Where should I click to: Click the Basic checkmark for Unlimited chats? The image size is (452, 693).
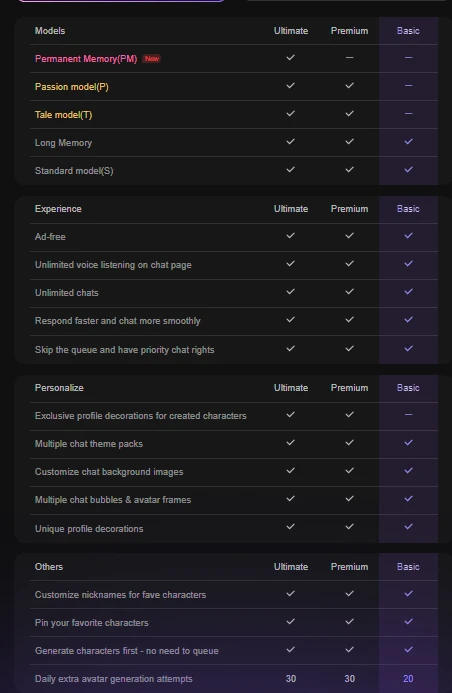(x=408, y=292)
